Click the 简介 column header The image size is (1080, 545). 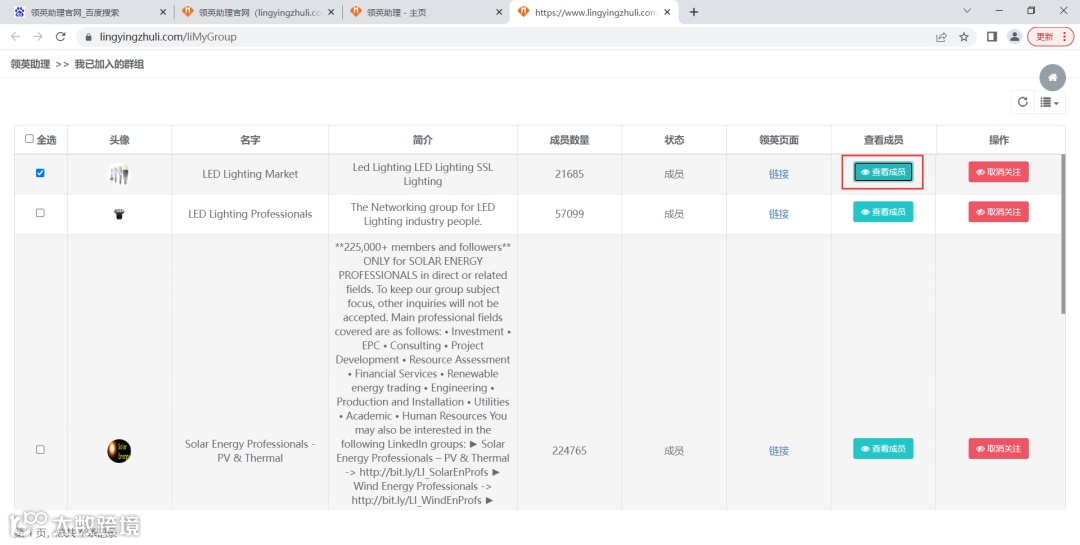coord(422,140)
